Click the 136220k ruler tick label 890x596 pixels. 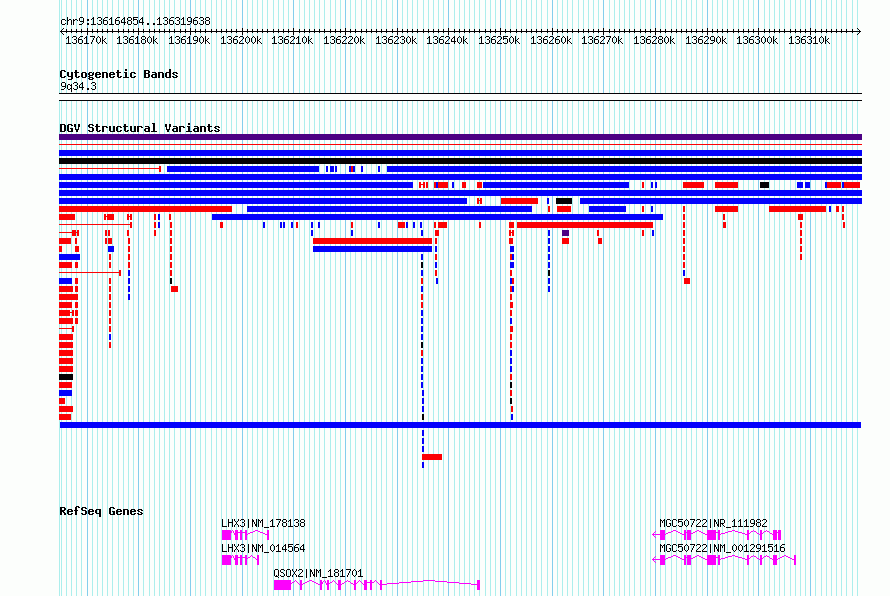[x=344, y=40]
